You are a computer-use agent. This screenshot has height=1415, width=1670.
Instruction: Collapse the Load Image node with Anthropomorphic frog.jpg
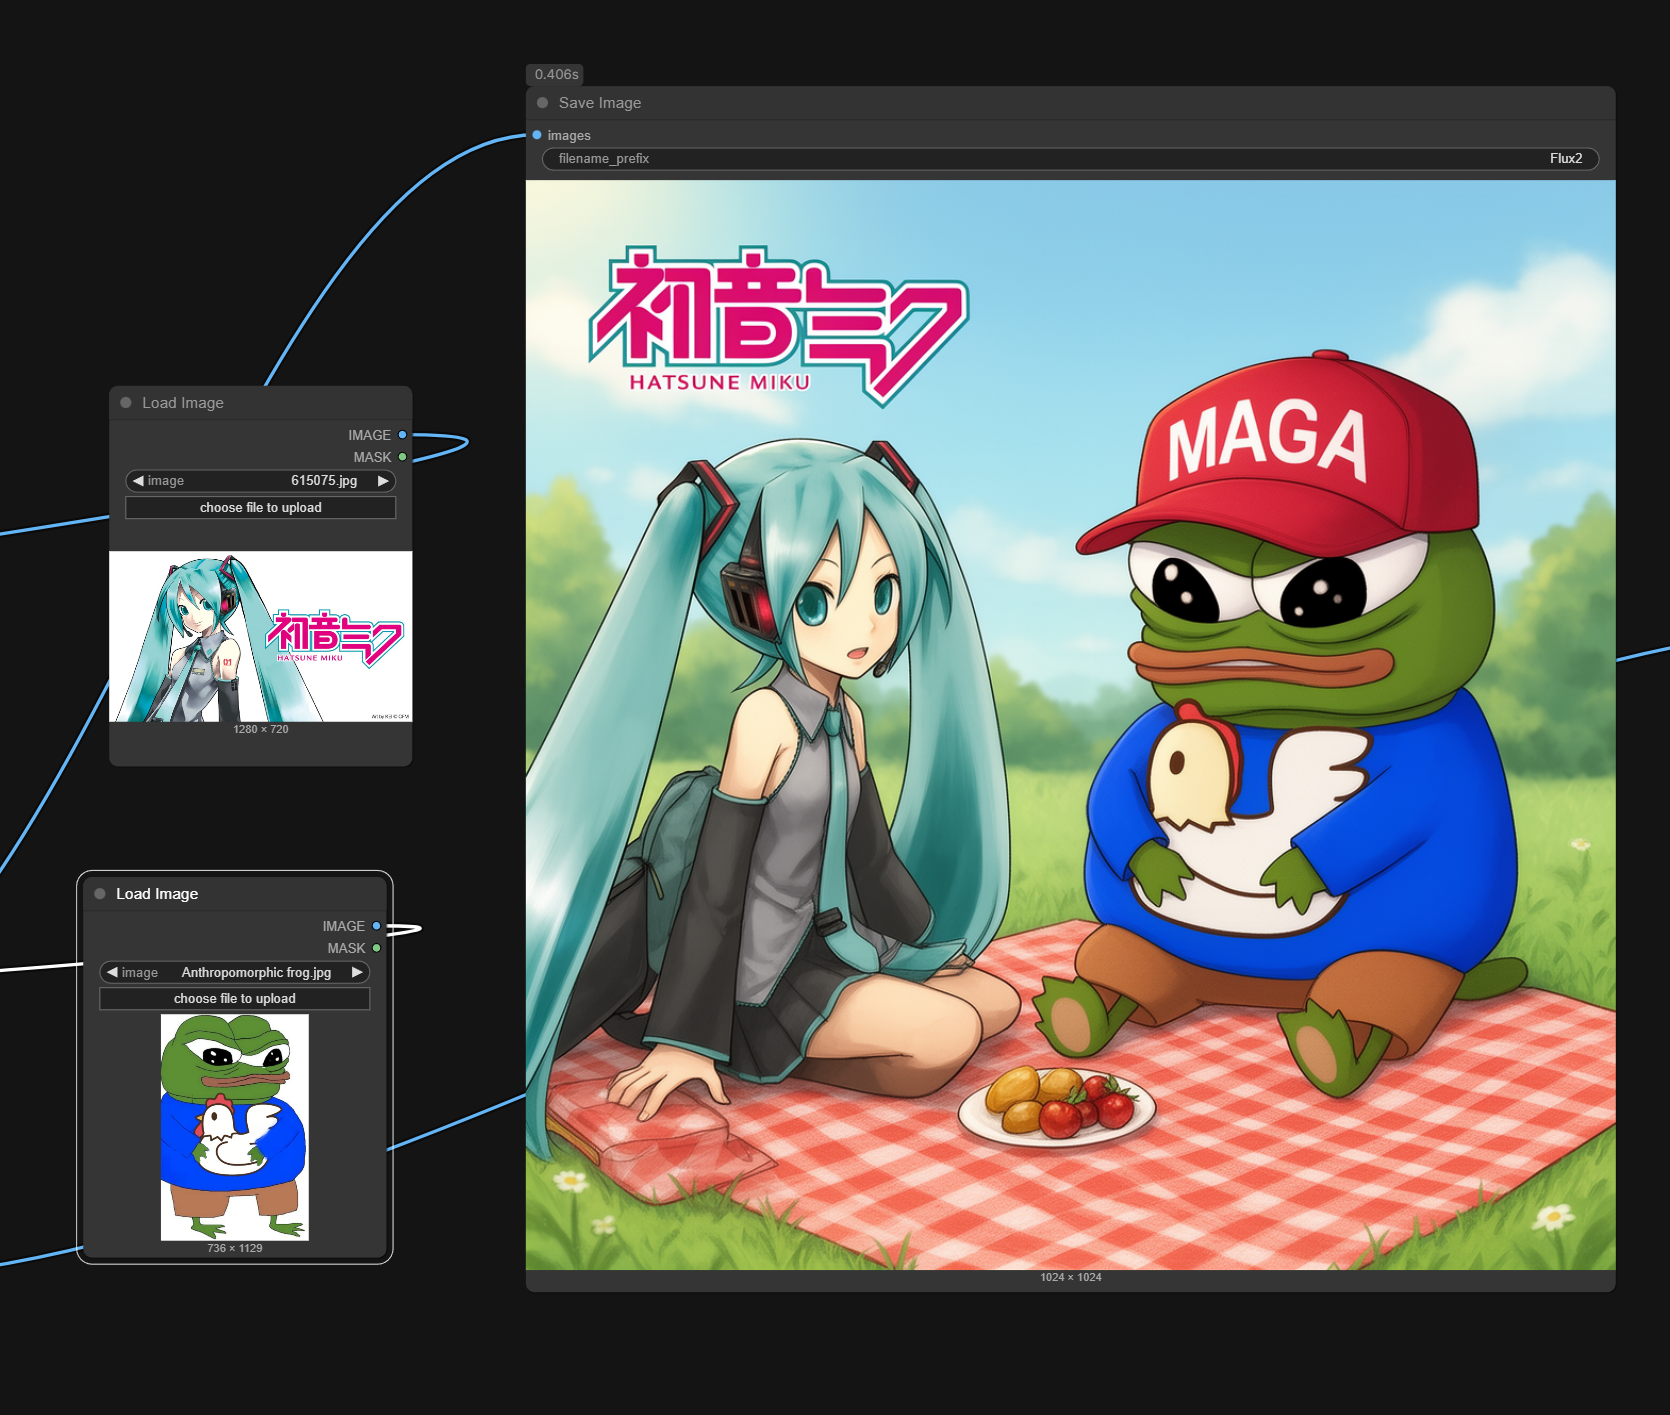click(100, 894)
